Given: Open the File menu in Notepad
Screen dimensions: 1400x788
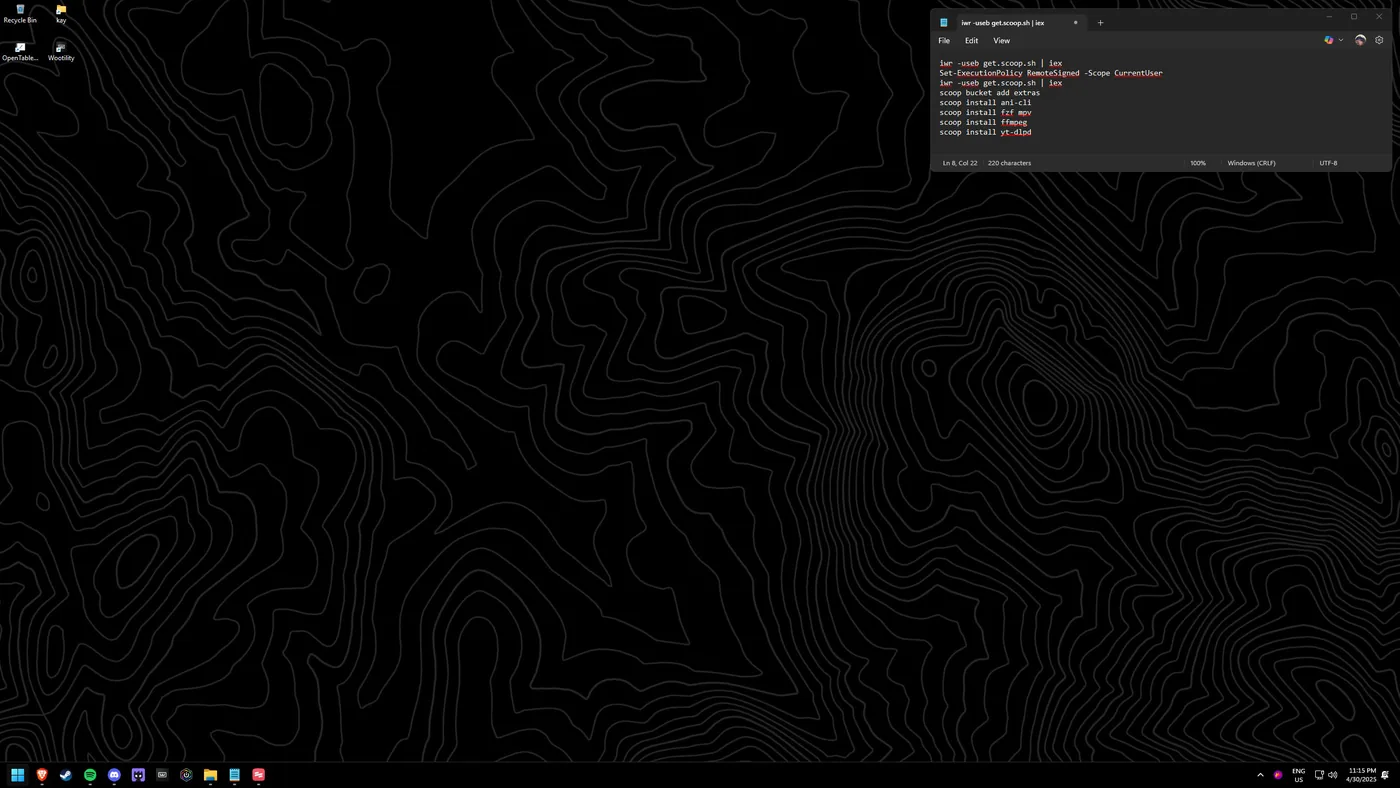Looking at the screenshot, I should pos(944,41).
